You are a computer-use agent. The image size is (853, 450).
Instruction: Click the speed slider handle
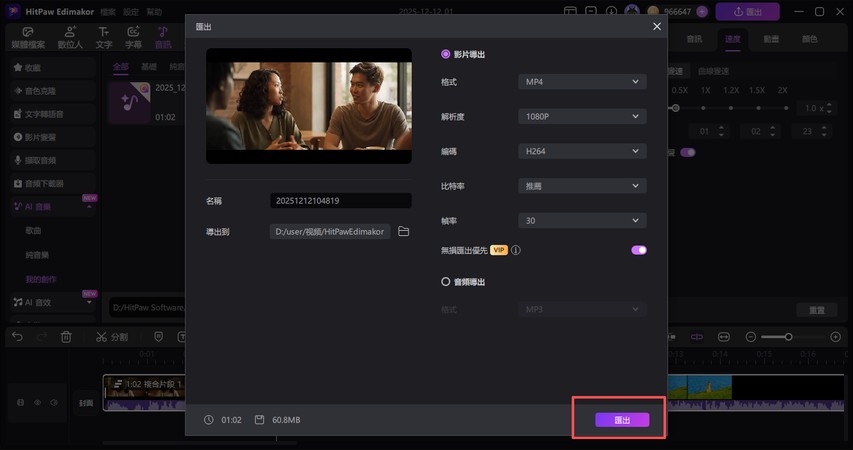point(675,108)
